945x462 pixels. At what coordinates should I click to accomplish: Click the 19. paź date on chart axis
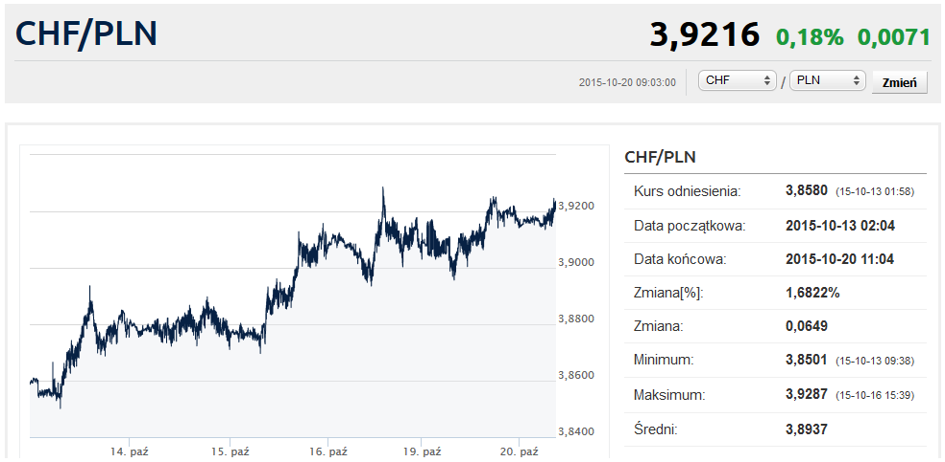coord(421,452)
